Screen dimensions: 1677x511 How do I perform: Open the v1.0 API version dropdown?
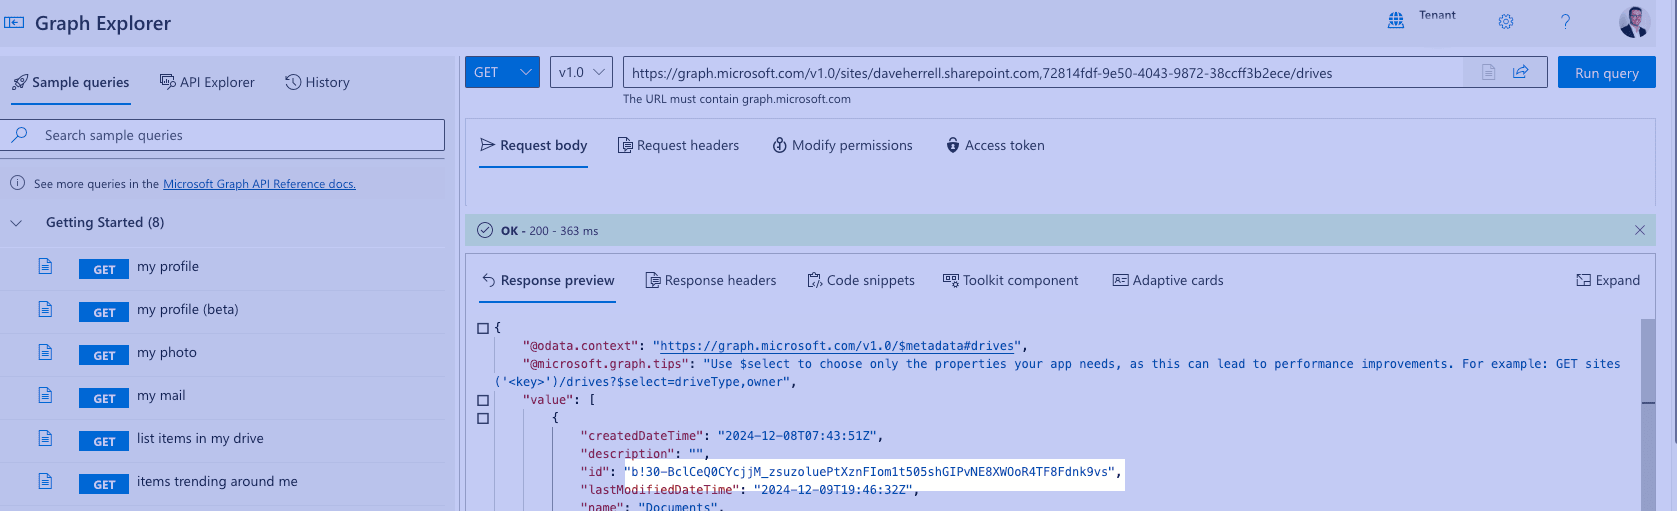click(x=581, y=72)
